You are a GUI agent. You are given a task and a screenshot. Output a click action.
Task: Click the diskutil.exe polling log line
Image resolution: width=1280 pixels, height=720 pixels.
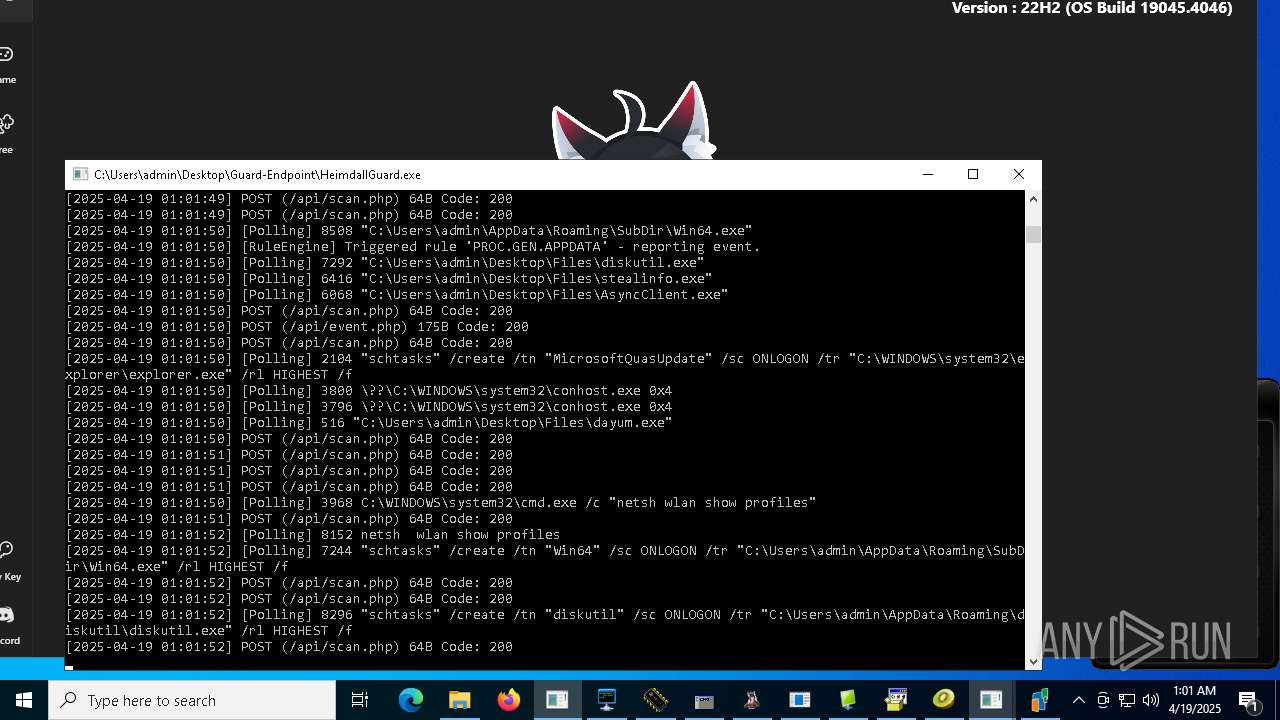[x=385, y=263]
